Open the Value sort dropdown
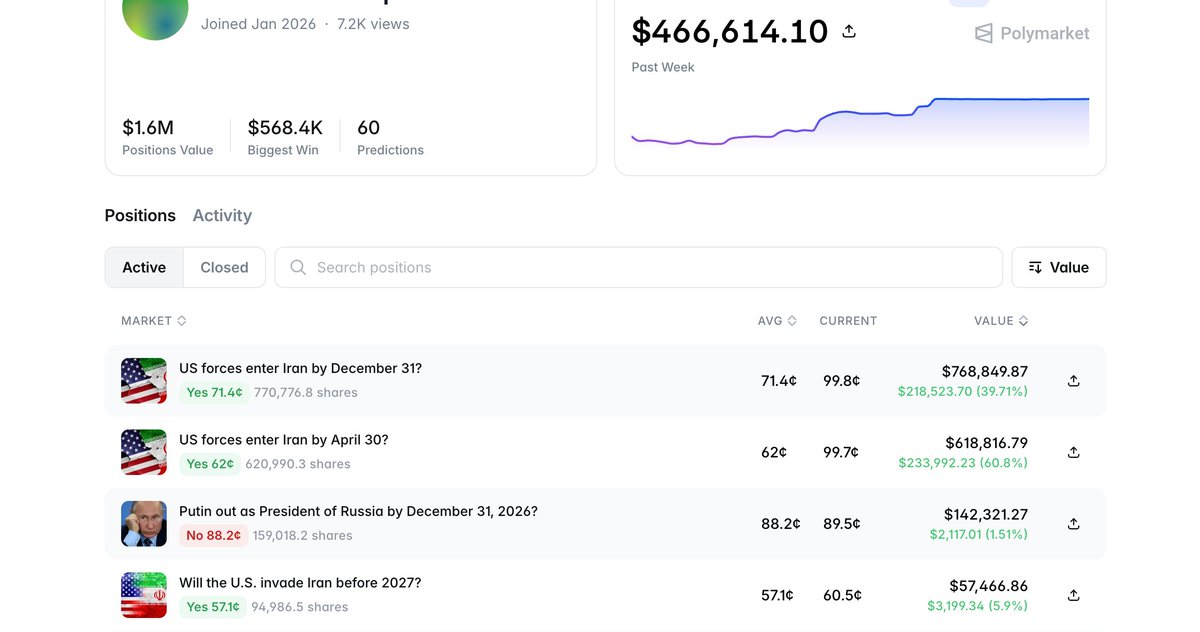Image resolution: width=1200 pixels, height=632 pixels. click(1058, 268)
